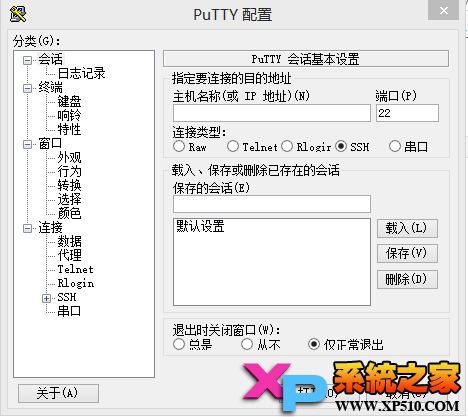Select the SSH connection type
Viewport: 468px width, 417px height.
[x=341, y=146]
